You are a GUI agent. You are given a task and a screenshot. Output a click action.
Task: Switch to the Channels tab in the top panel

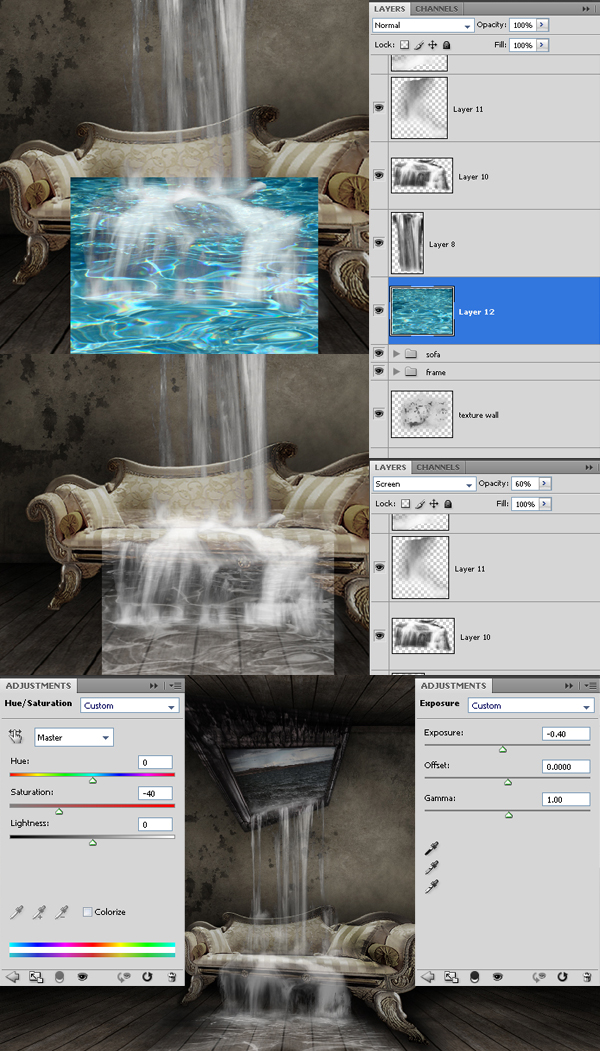pyautogui.click(x=436, y=9)
